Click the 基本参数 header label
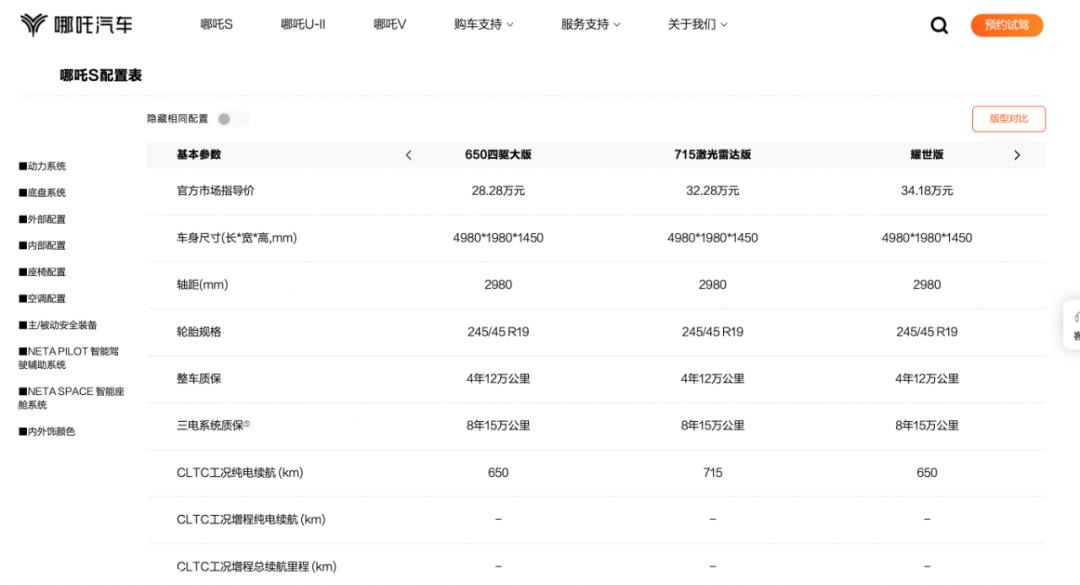The height and width of the screenshot is (585, 1080). [199, 154]
